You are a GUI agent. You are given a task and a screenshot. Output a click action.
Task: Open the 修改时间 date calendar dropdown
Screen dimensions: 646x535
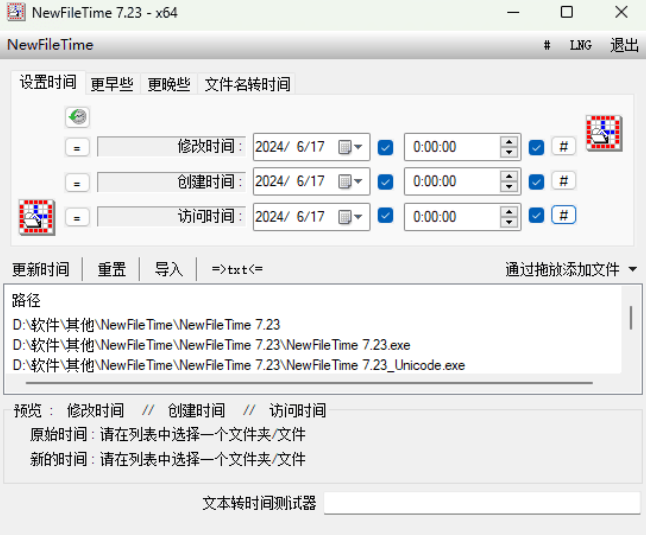pos(350,147)
